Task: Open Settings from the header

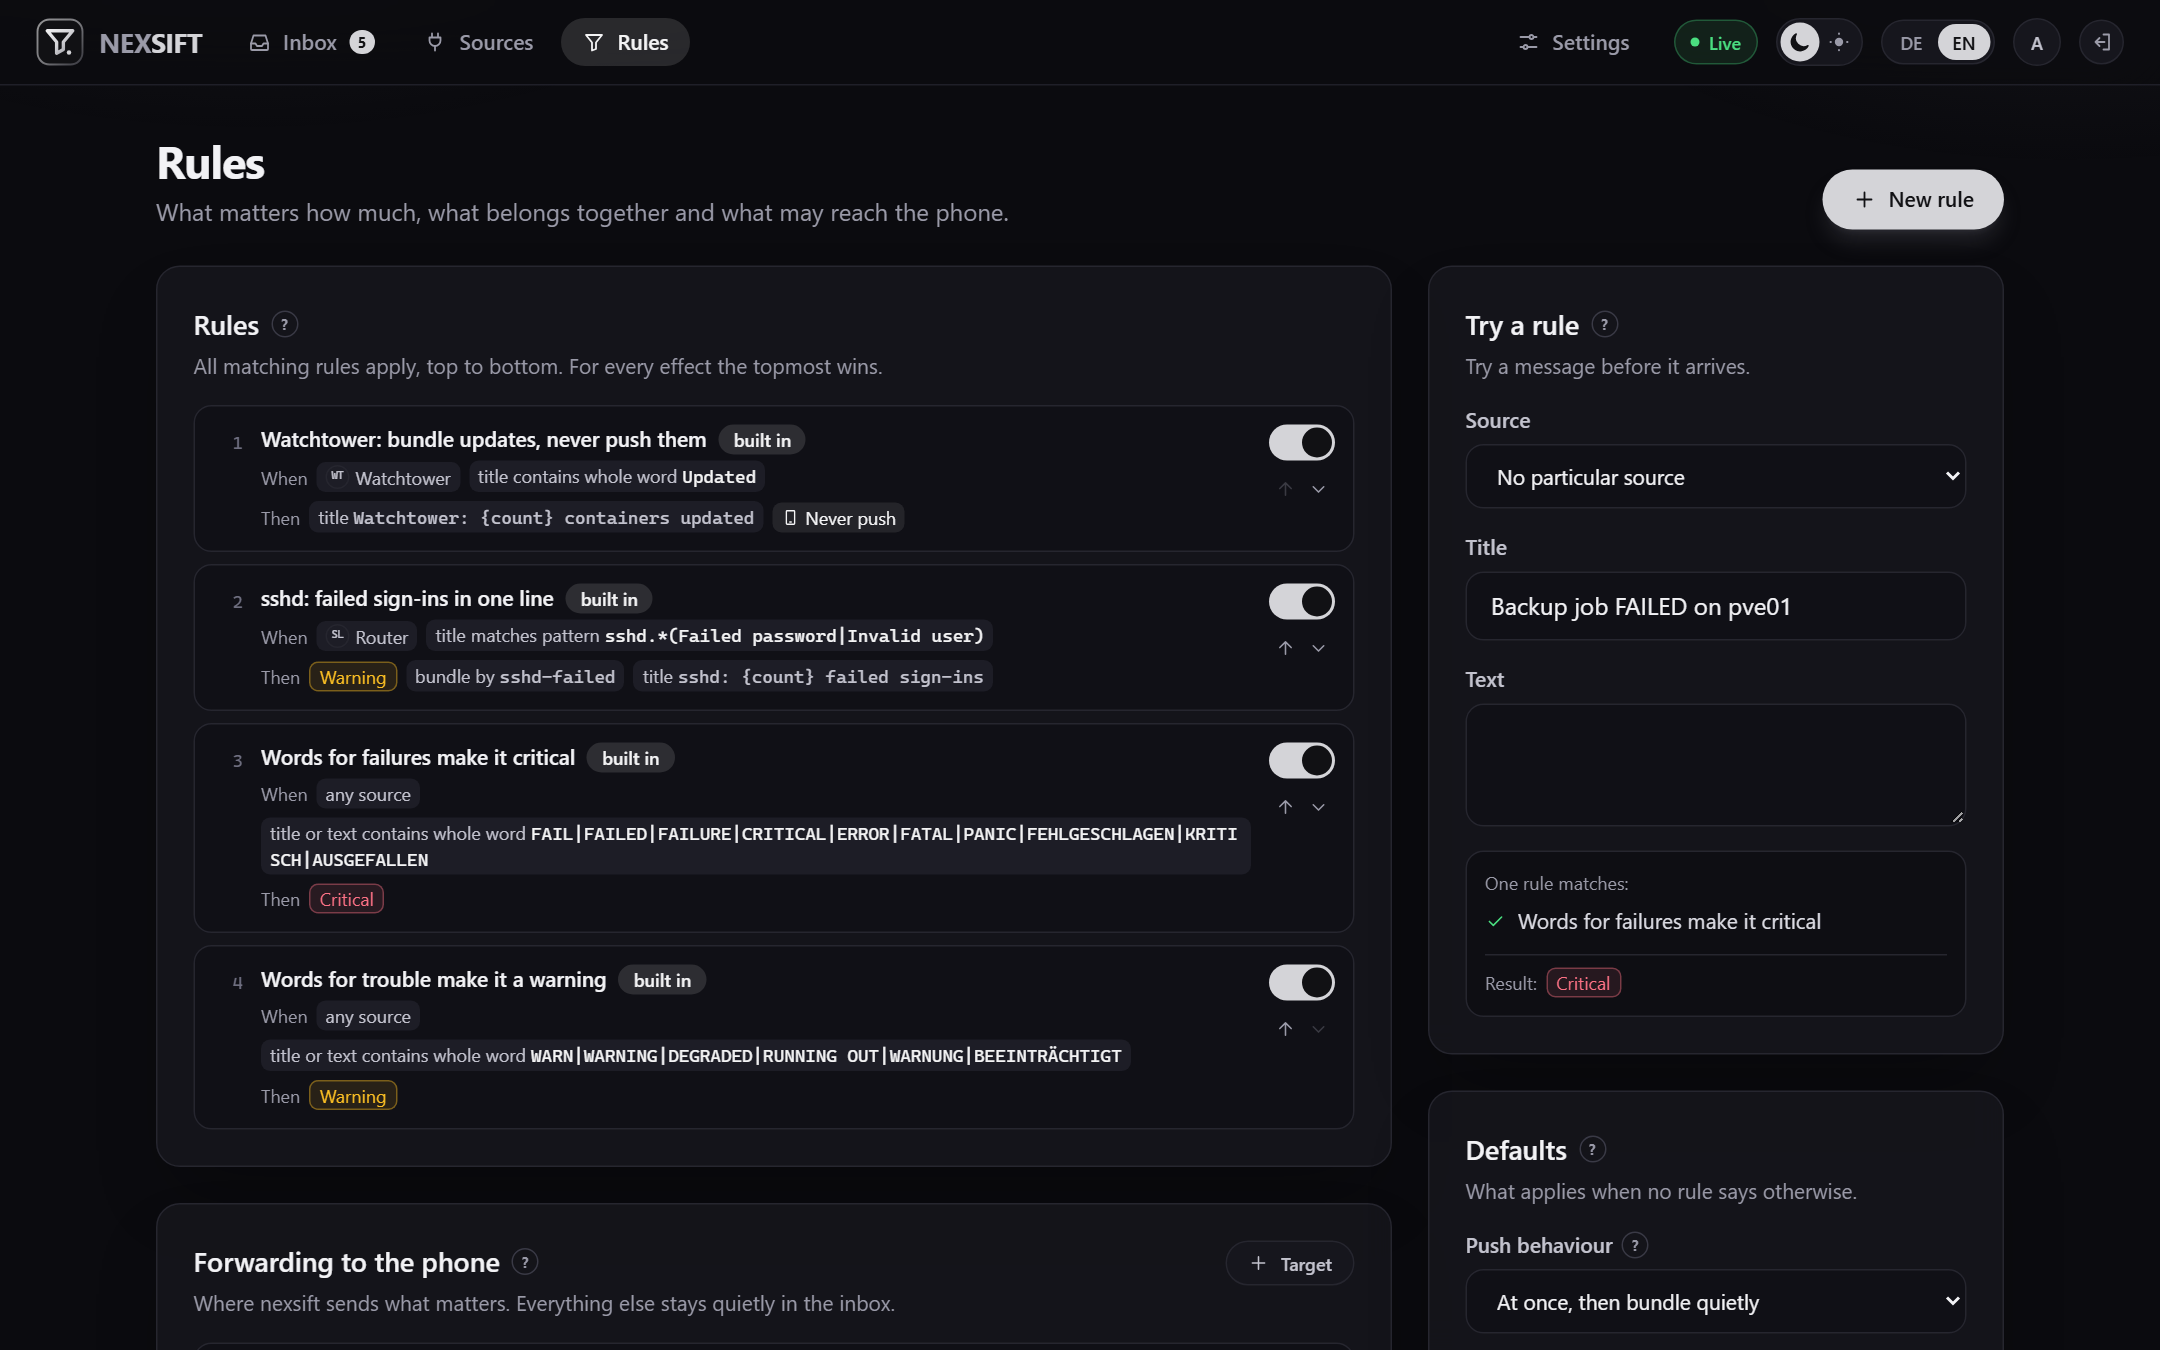Action: click(1574, 42)
